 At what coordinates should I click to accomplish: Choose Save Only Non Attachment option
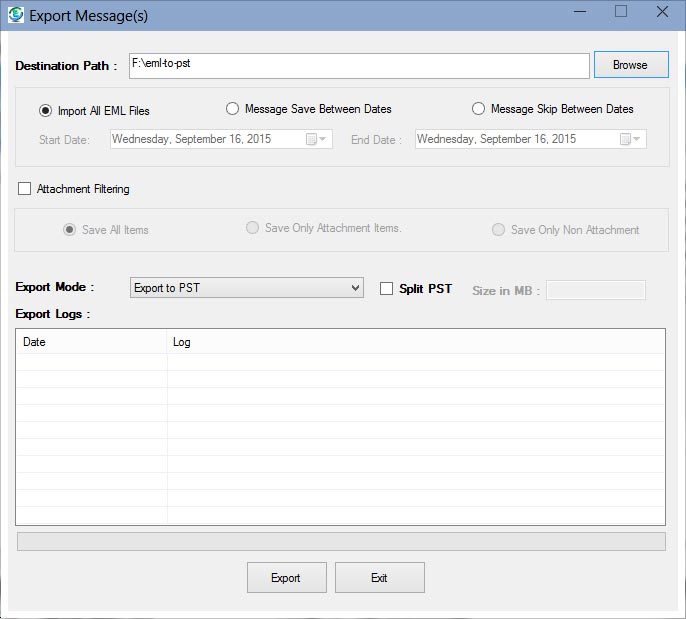click(498, 230)
